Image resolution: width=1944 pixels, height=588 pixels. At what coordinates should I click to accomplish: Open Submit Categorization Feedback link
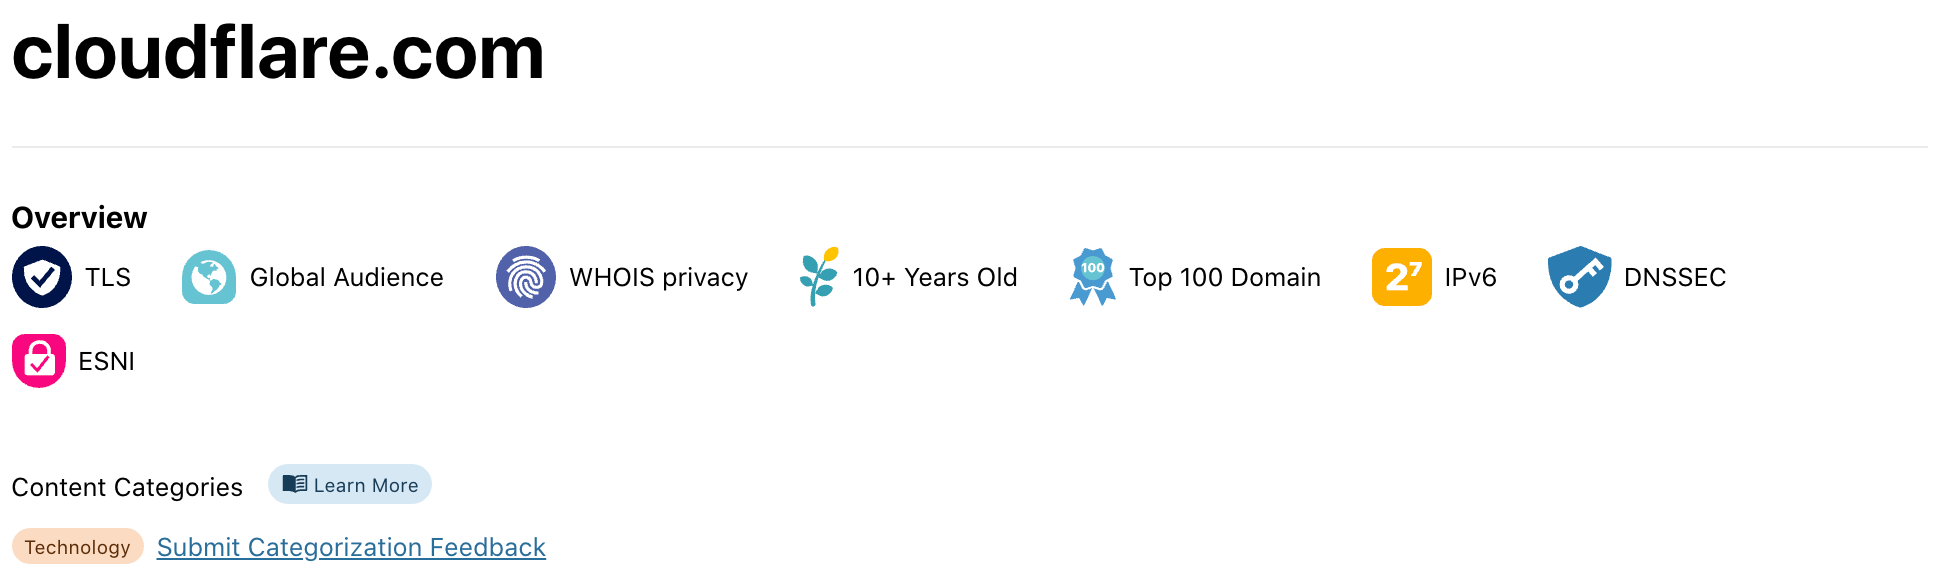tap(351, 547)
